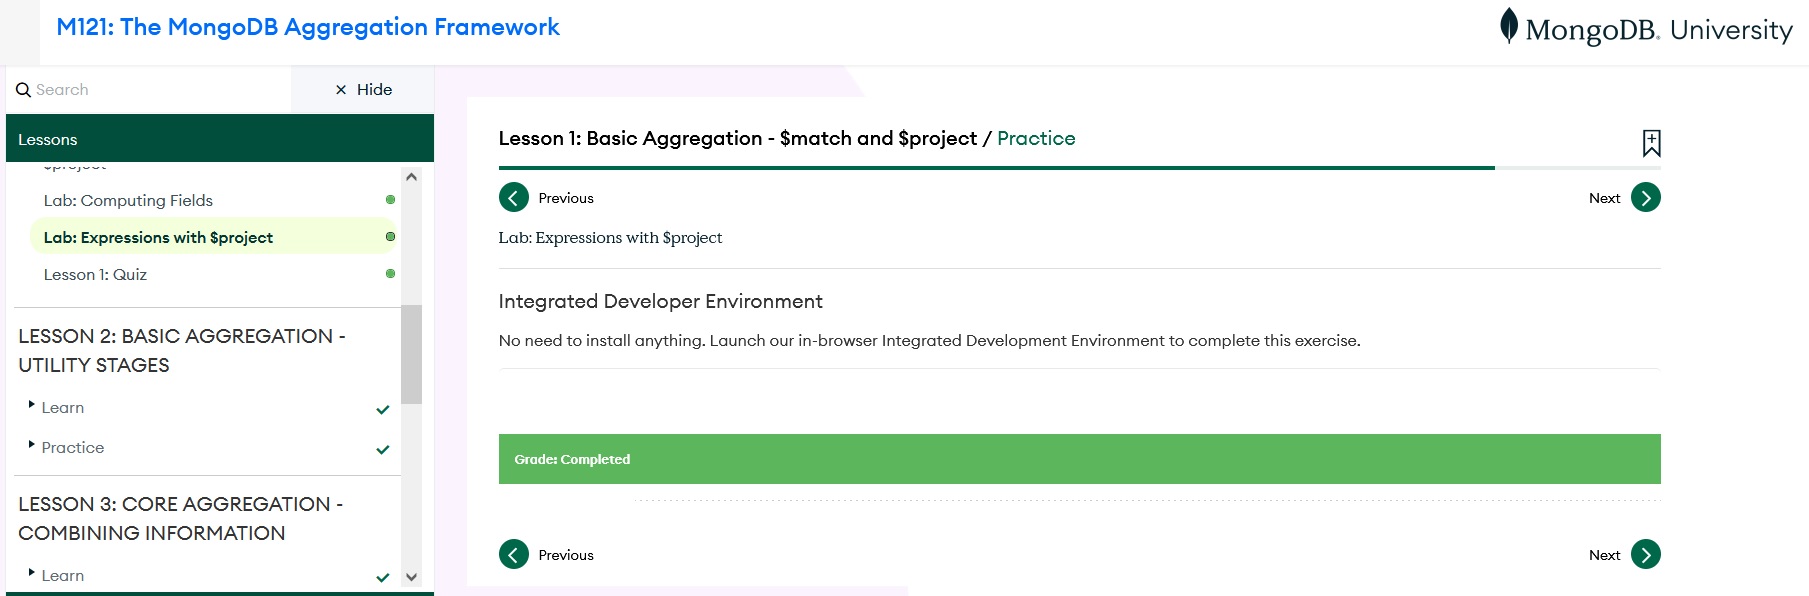Click the X icon beside Hide
The width and height of the screenshot is (1809, 596).
click(x=341, y=90)
